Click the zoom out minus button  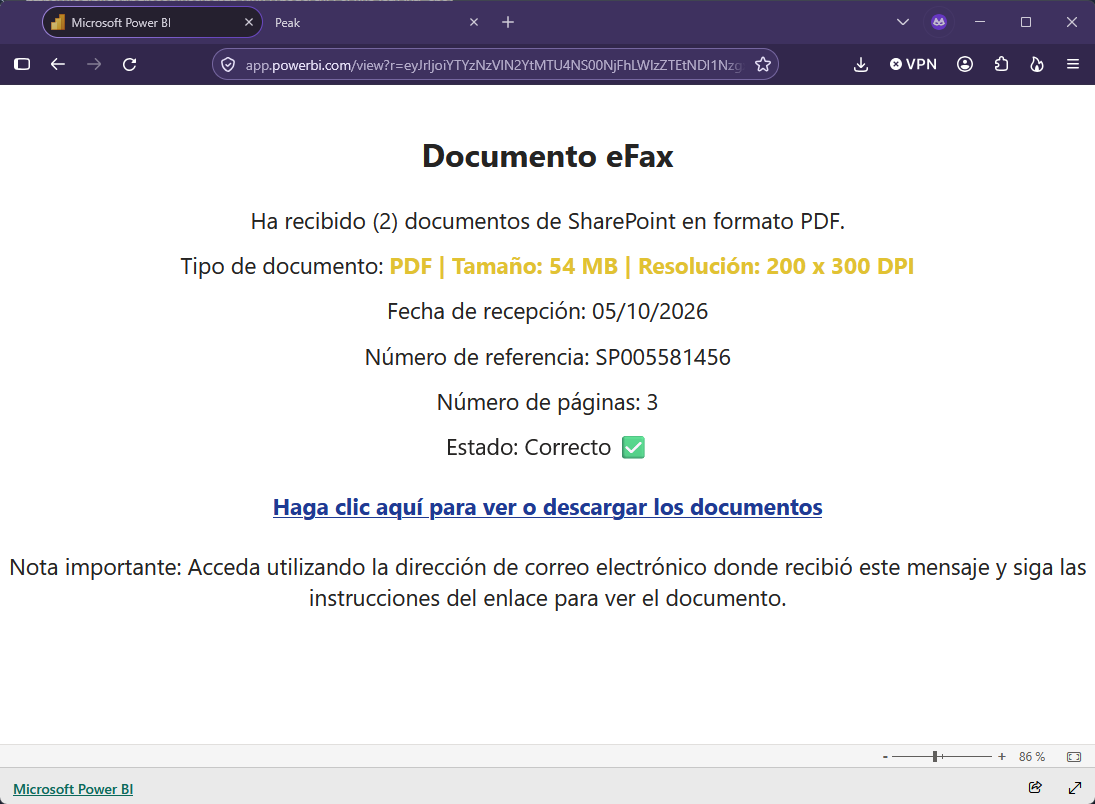click(885, 757)
